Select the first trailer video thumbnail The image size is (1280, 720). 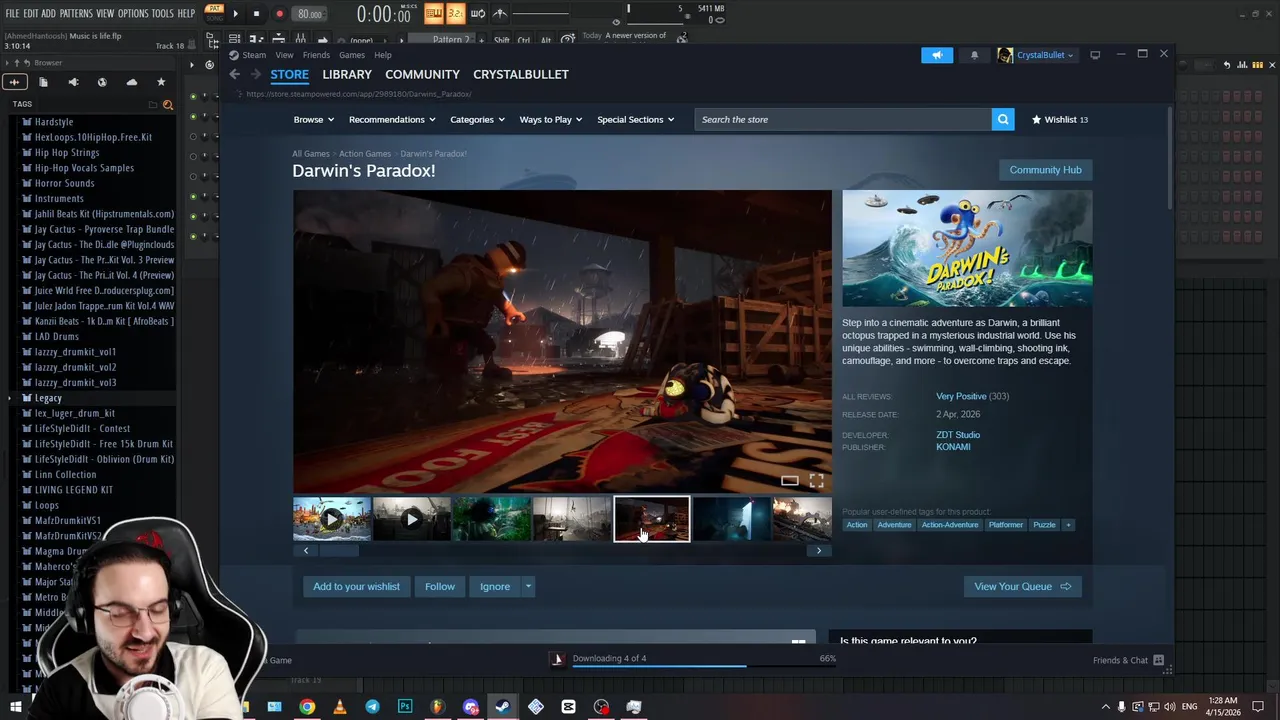coord(332,519)
